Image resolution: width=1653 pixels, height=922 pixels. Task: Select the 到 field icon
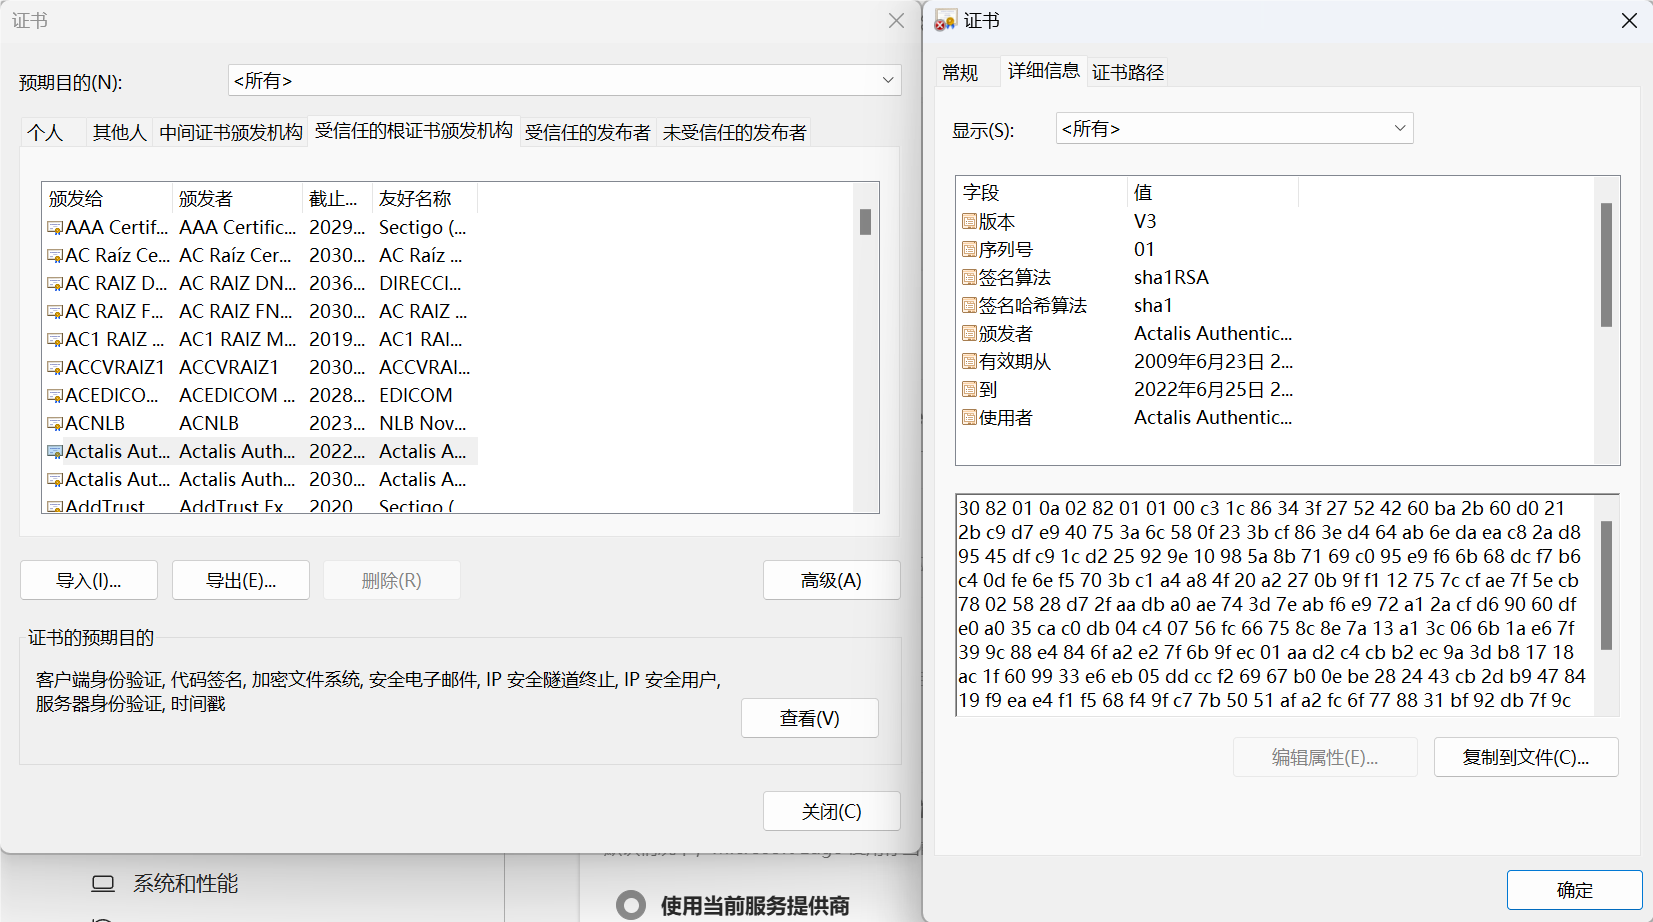[x=969, y=389]
